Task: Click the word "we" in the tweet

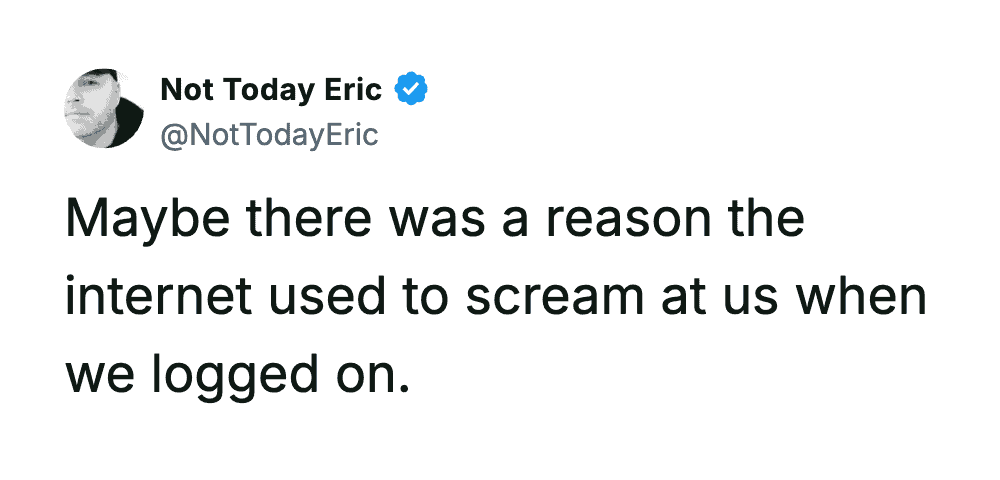Action: 97,375
